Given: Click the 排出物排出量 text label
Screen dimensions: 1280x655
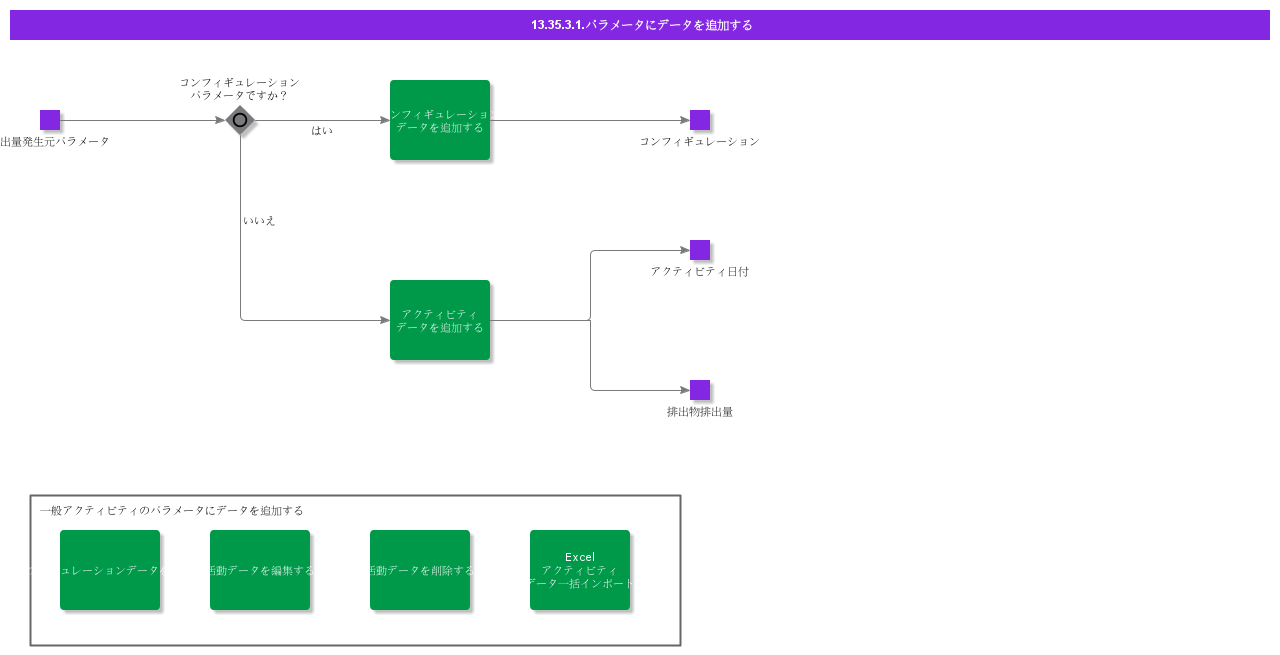Looking at the screenshot, I should [x=700, y=412].
